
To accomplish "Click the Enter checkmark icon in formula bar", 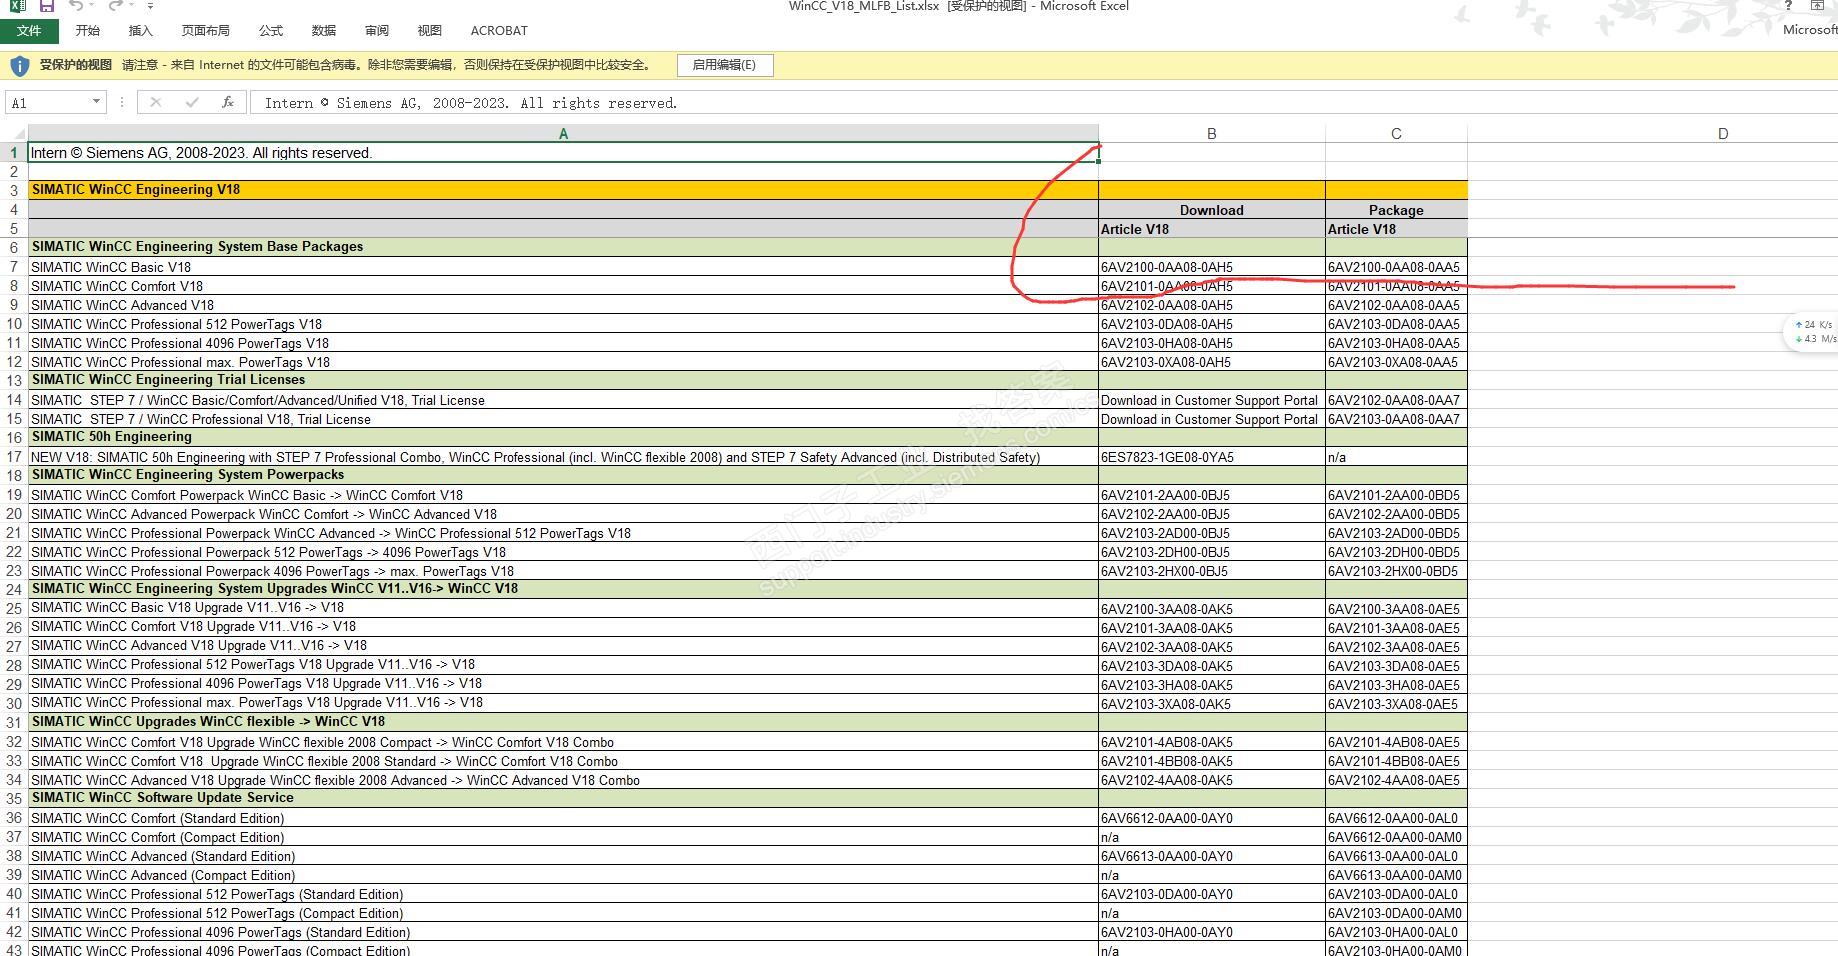I will pyautogui.click(x=192, y=102).
